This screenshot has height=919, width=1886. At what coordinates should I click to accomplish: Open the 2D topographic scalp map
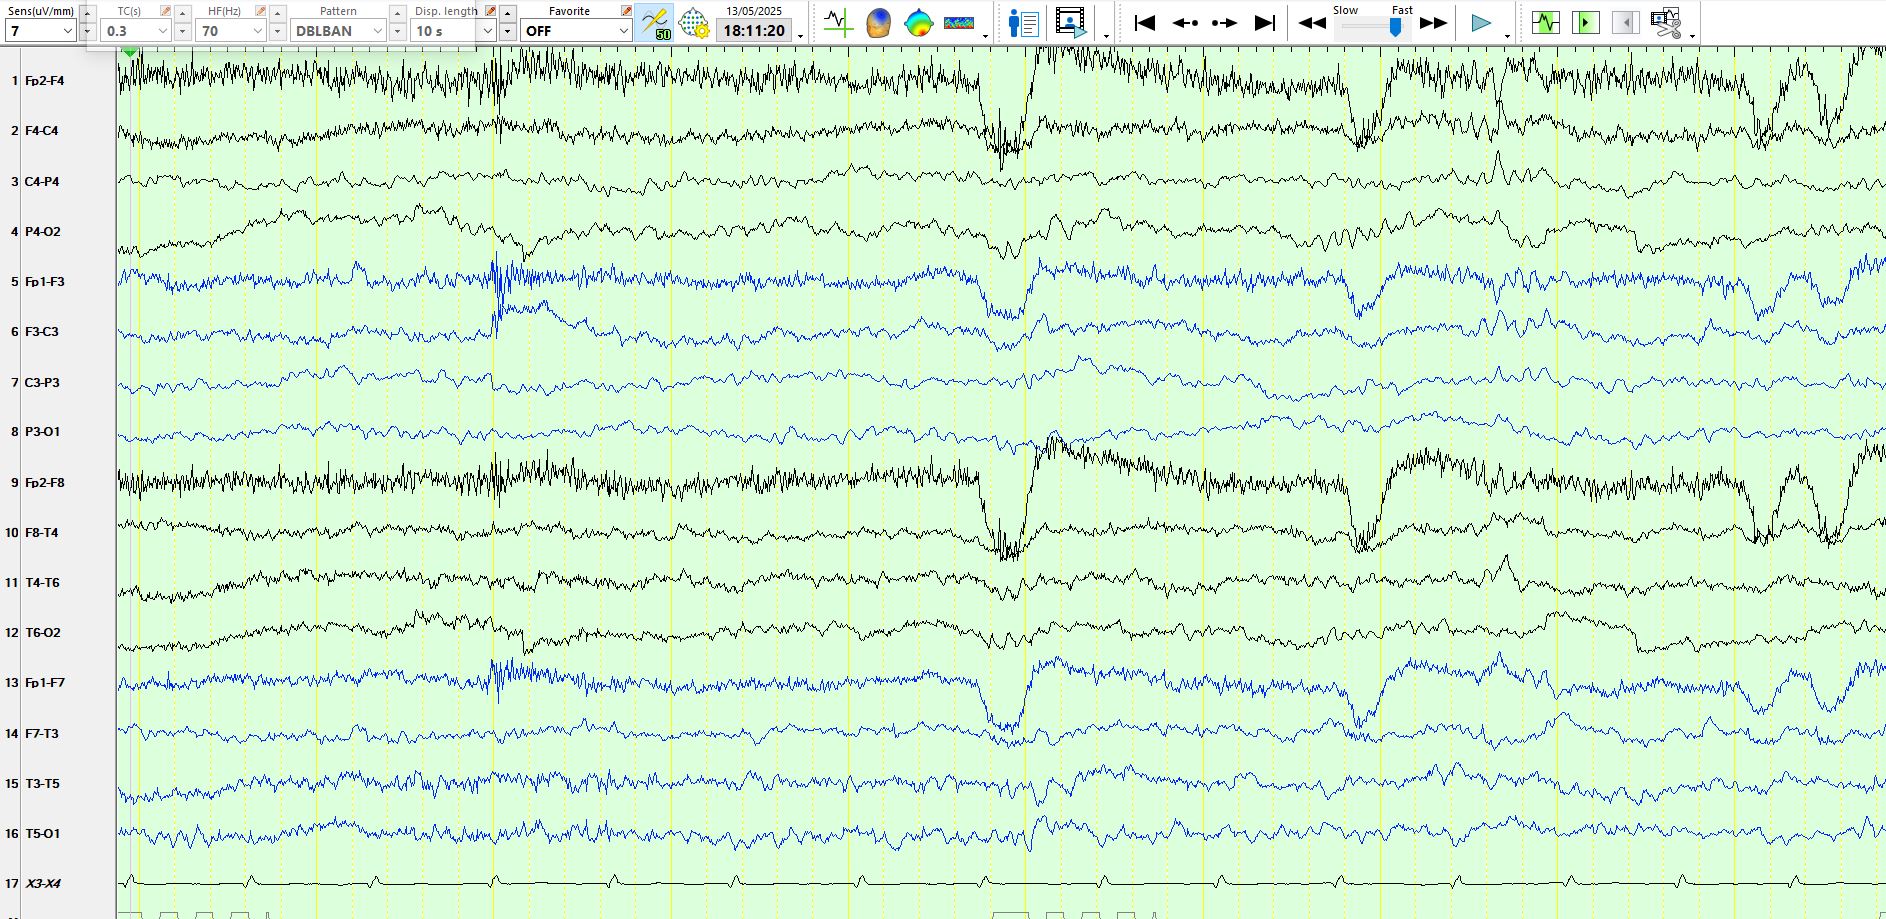918,23
